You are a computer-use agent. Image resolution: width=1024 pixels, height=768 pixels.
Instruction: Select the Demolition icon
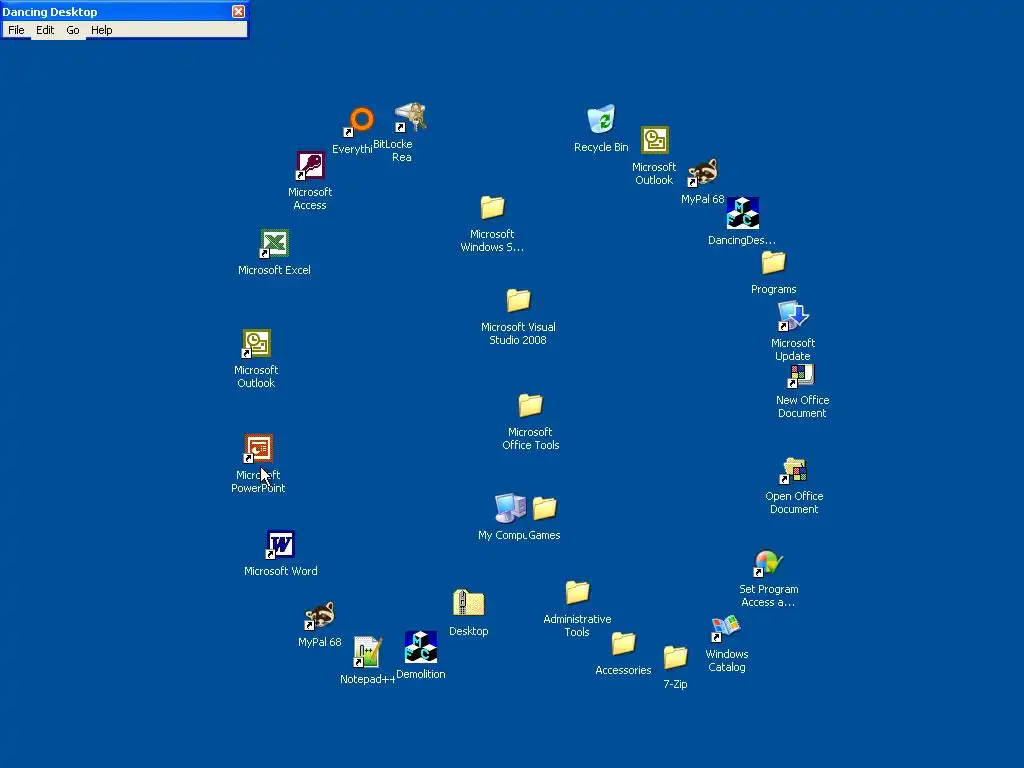coord(421,647)
